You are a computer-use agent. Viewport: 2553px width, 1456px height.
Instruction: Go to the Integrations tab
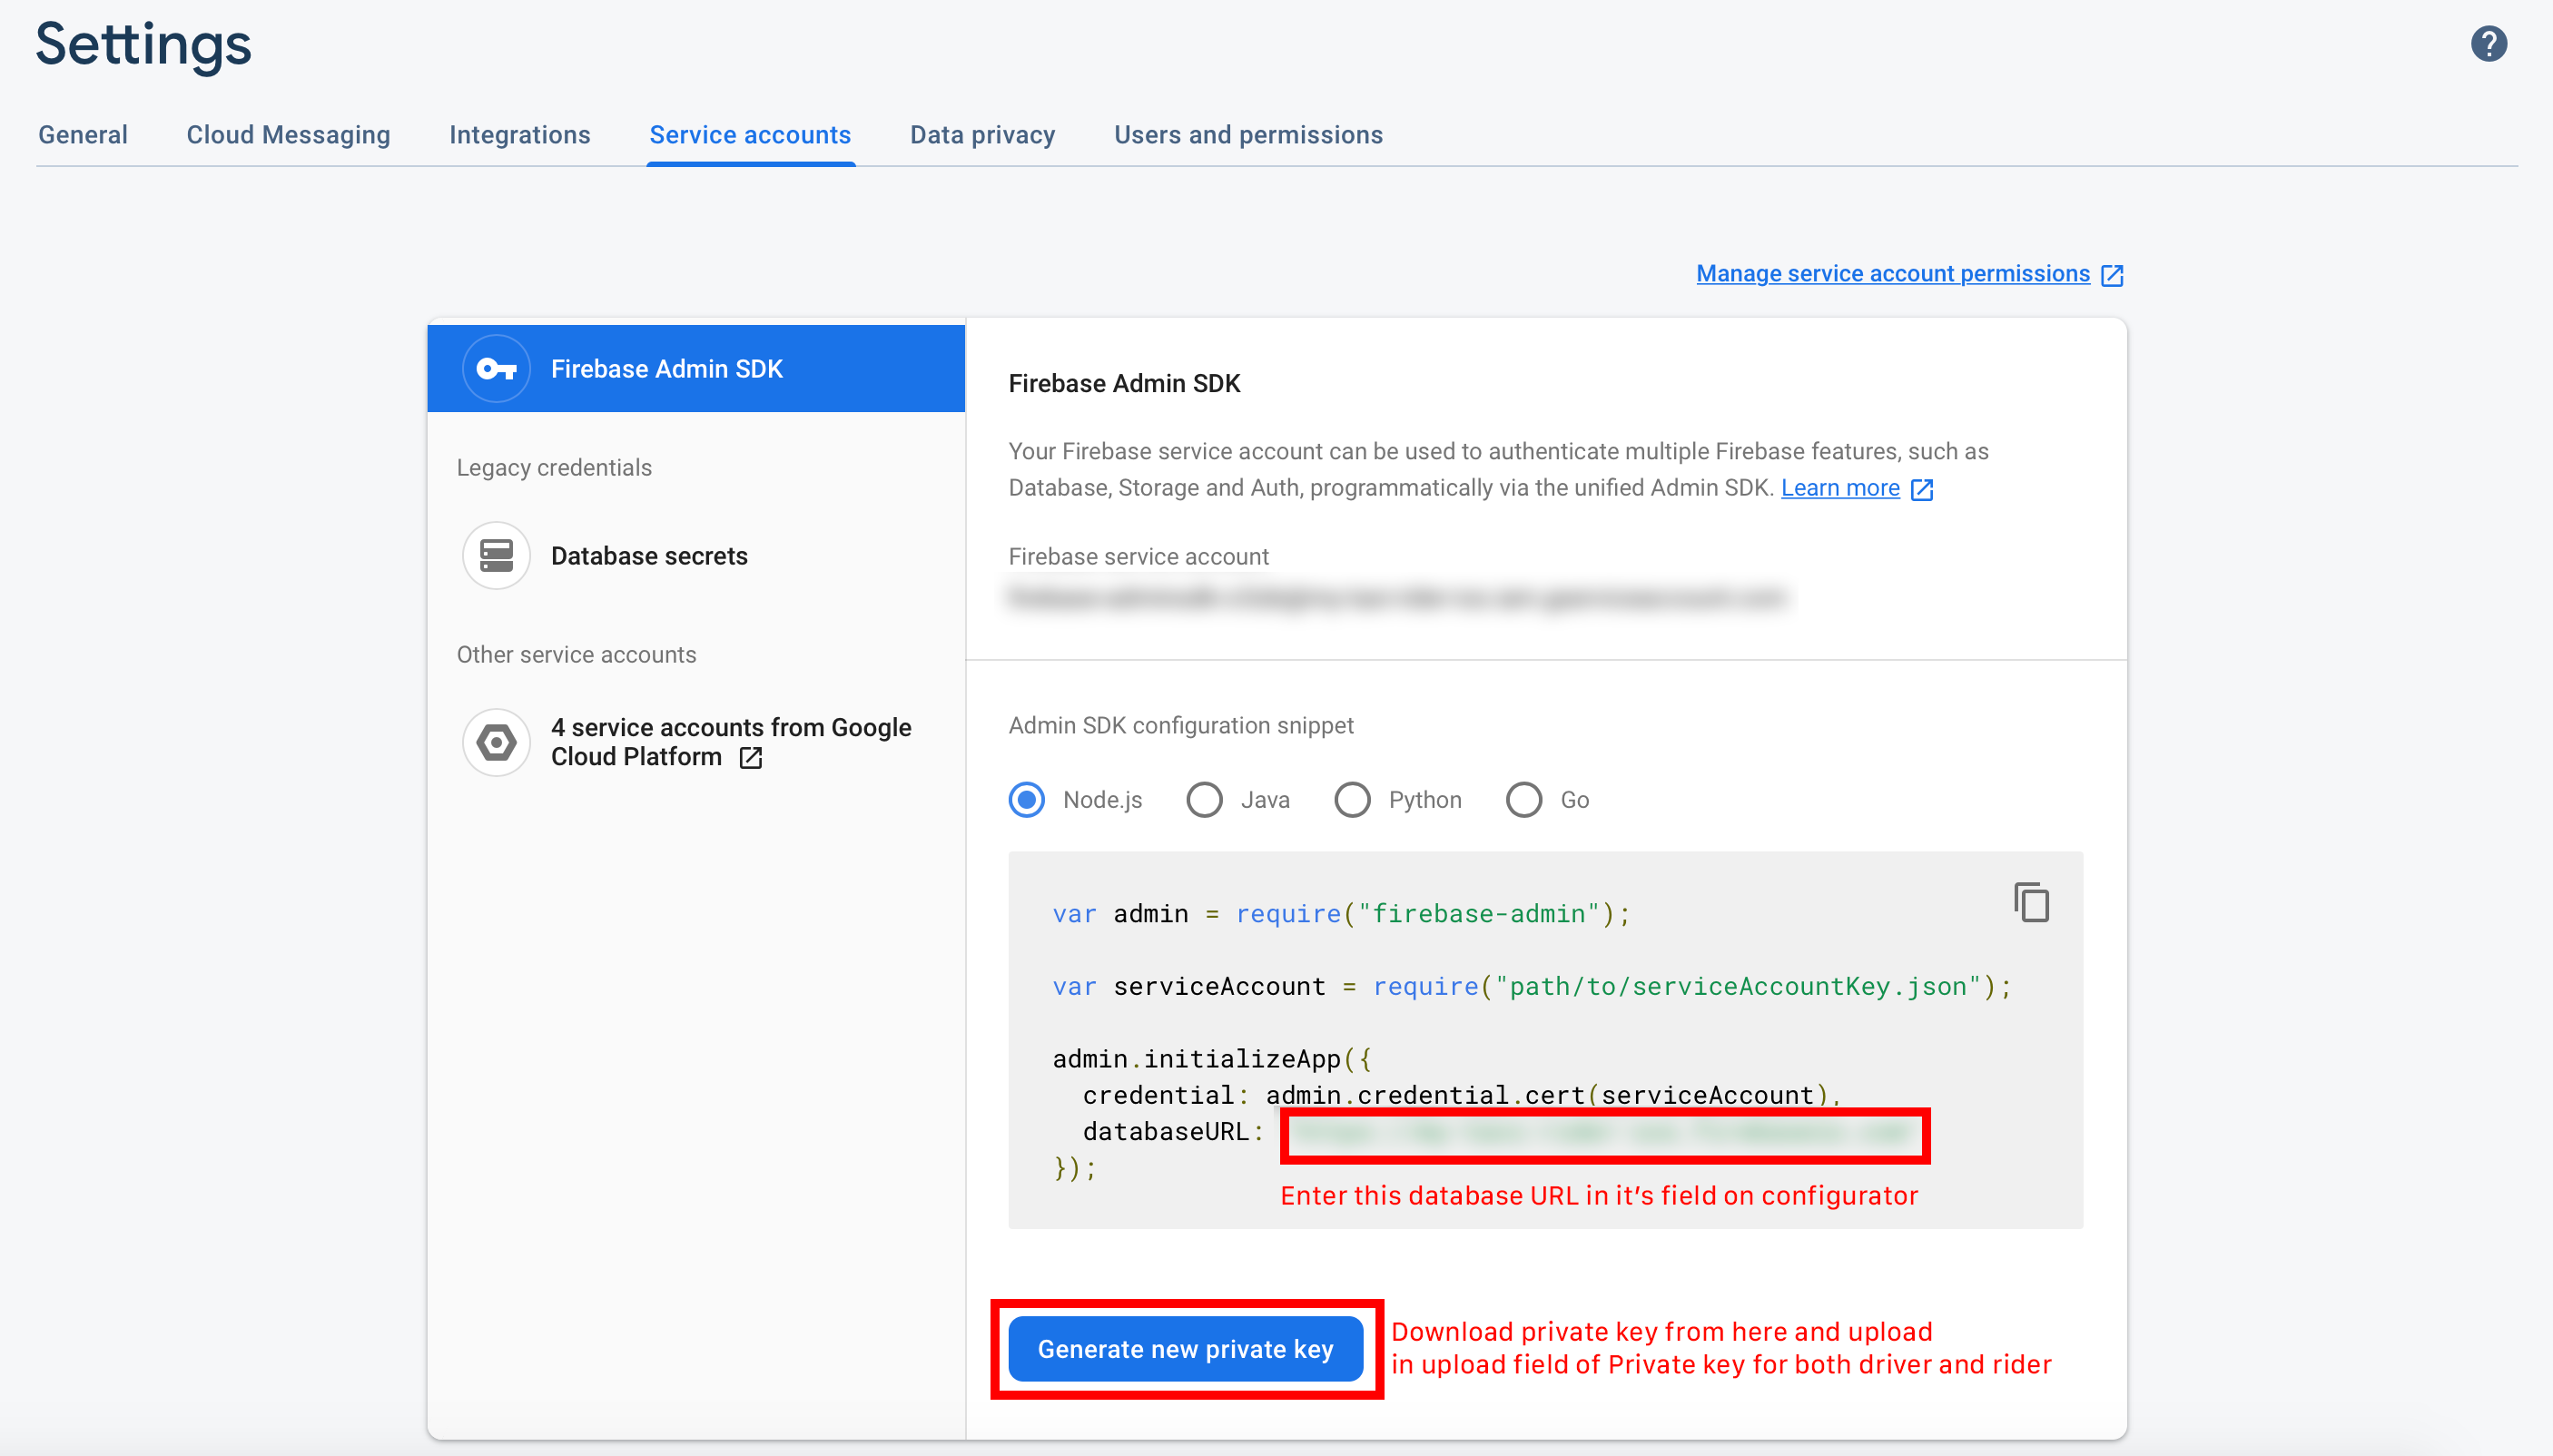click(x=519, y=135)
